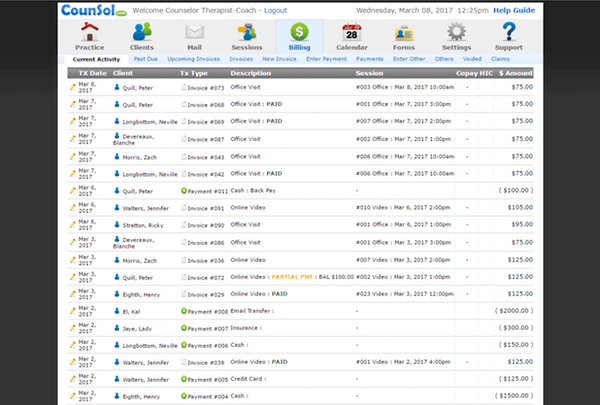Switch to the Upcoming Invoices tab

[x=194, y=59]
